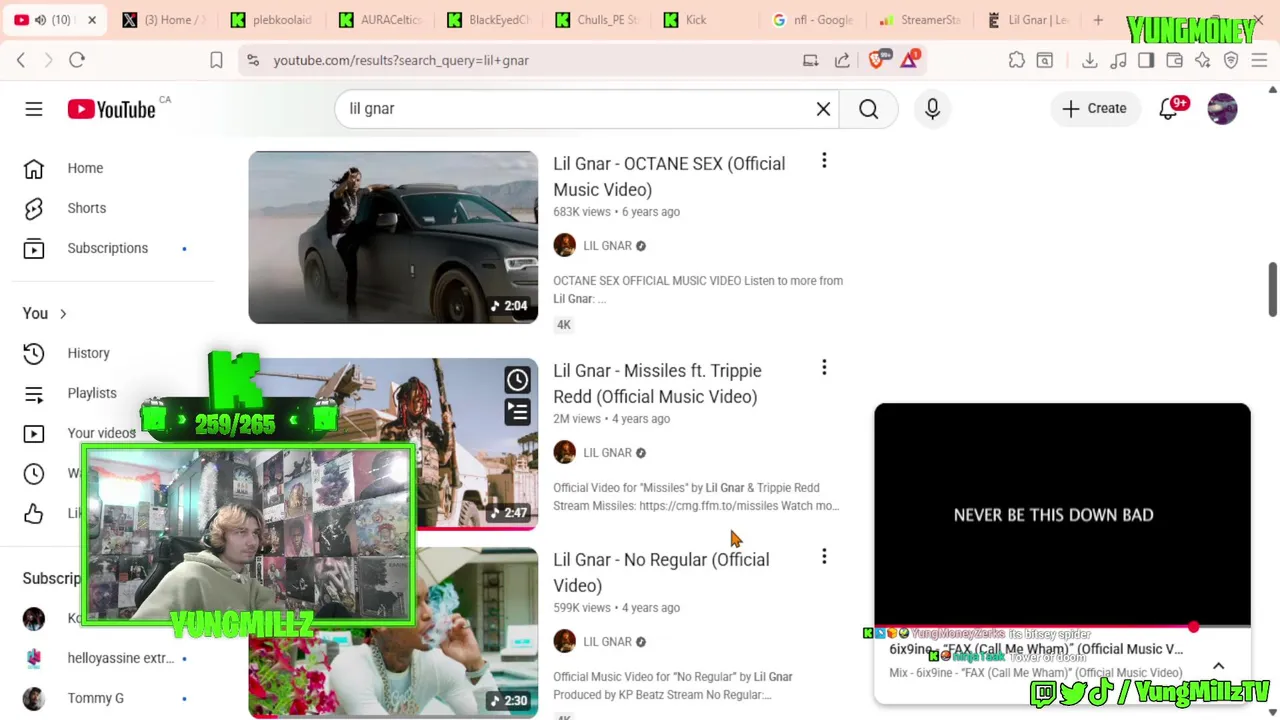Click the Create button
This screenshot has height=720, width=1280.
click(x=1095, y=108)
